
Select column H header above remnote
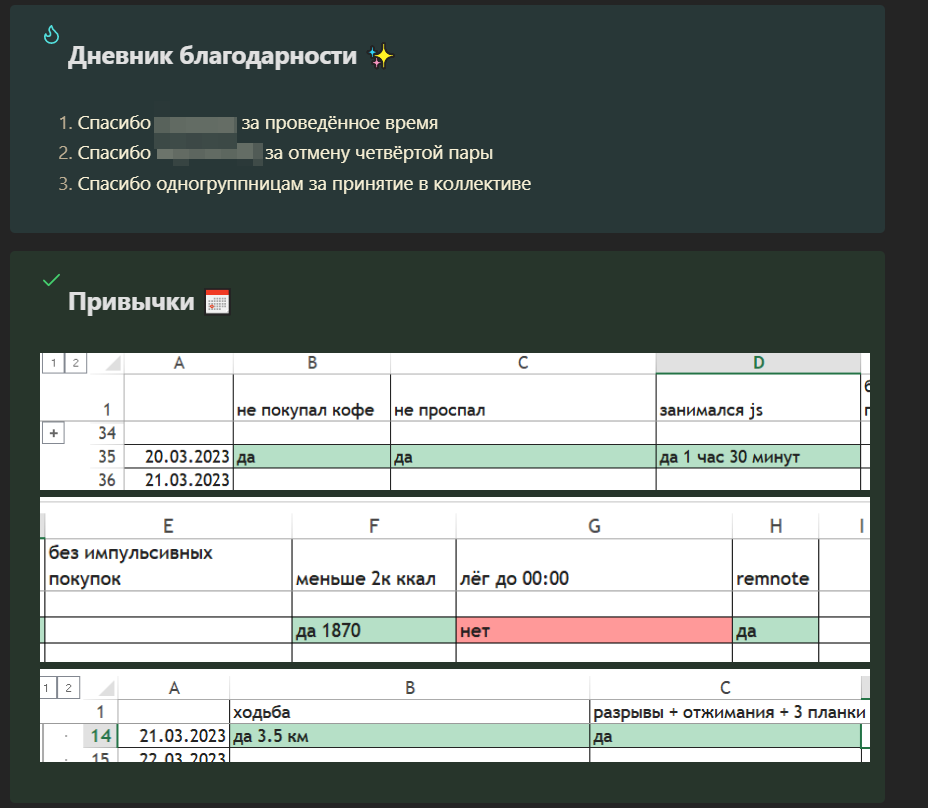tap(775, 525)
